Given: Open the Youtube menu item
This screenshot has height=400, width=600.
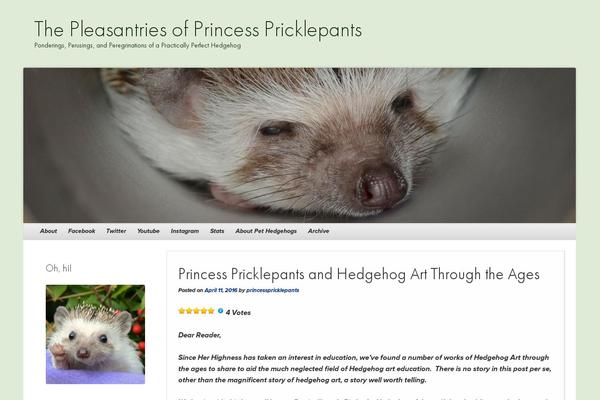Looking at the screenshot, I should 148,231.
